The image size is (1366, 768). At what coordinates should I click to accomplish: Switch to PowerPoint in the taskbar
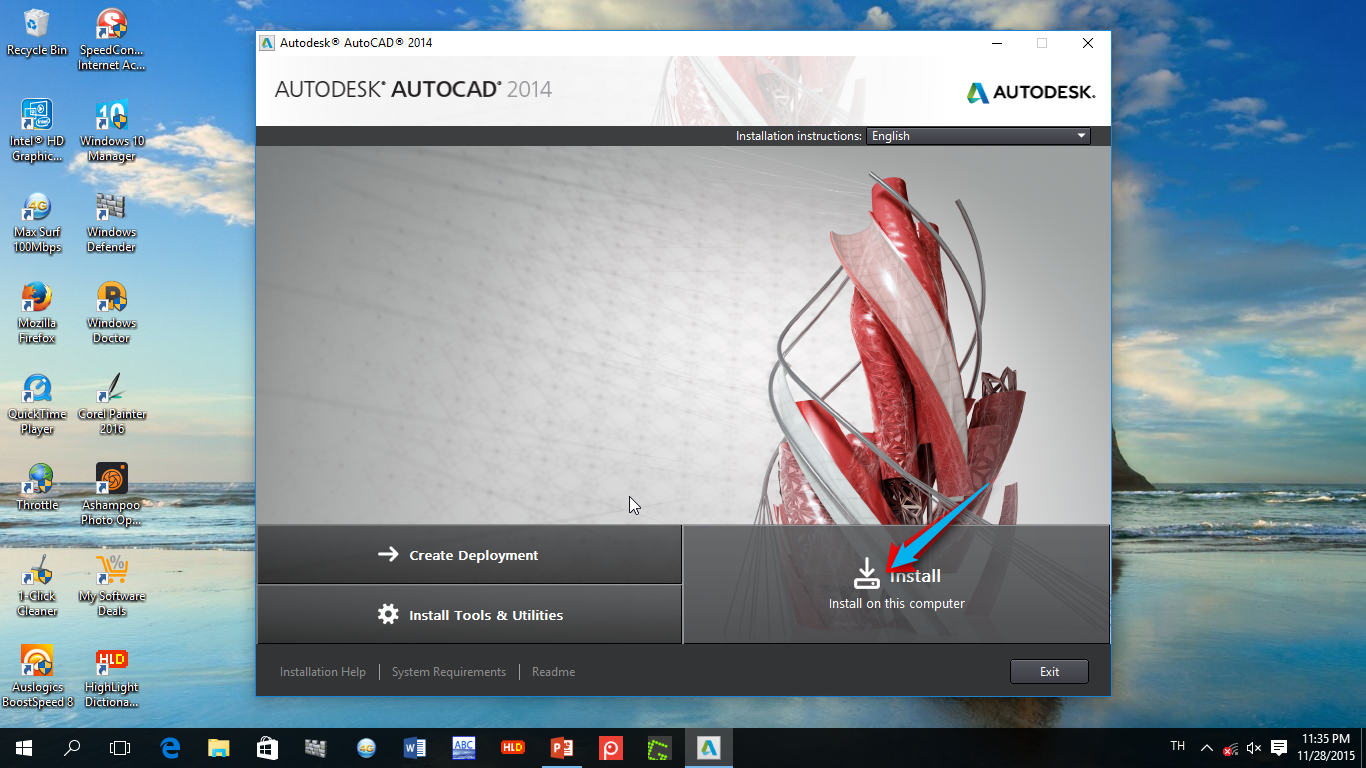point(562,748)
